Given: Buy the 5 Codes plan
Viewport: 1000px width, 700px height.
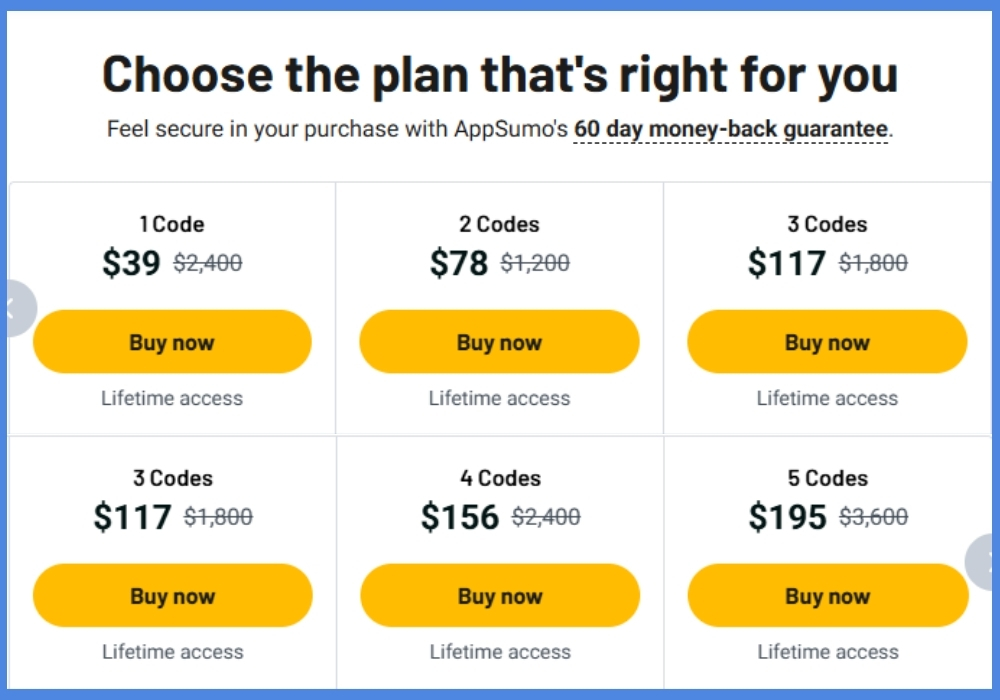Looking at the screenshot, I should 827,596.
